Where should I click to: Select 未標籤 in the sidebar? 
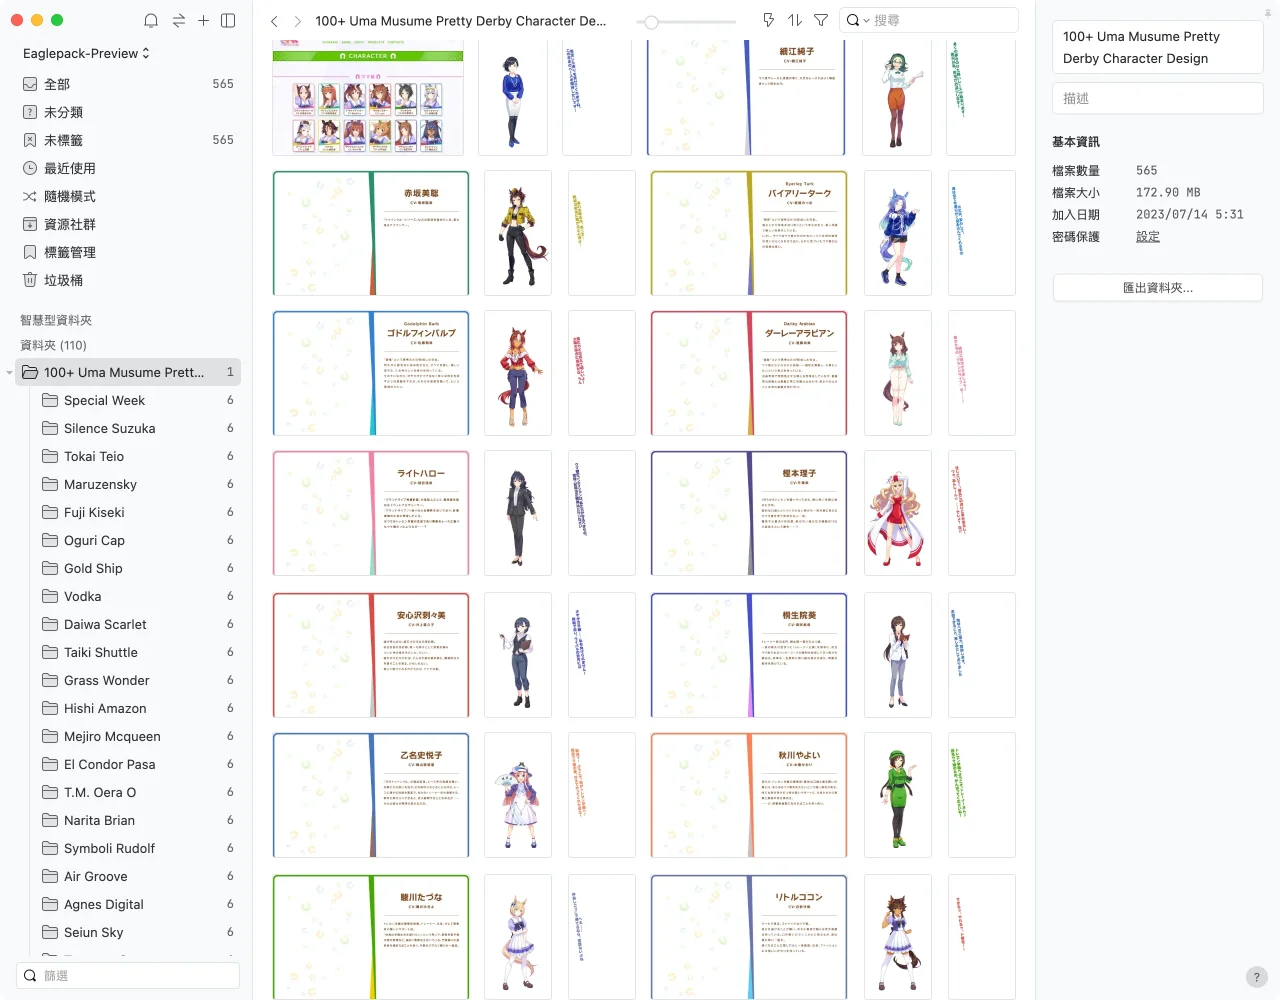pos(128,140)
